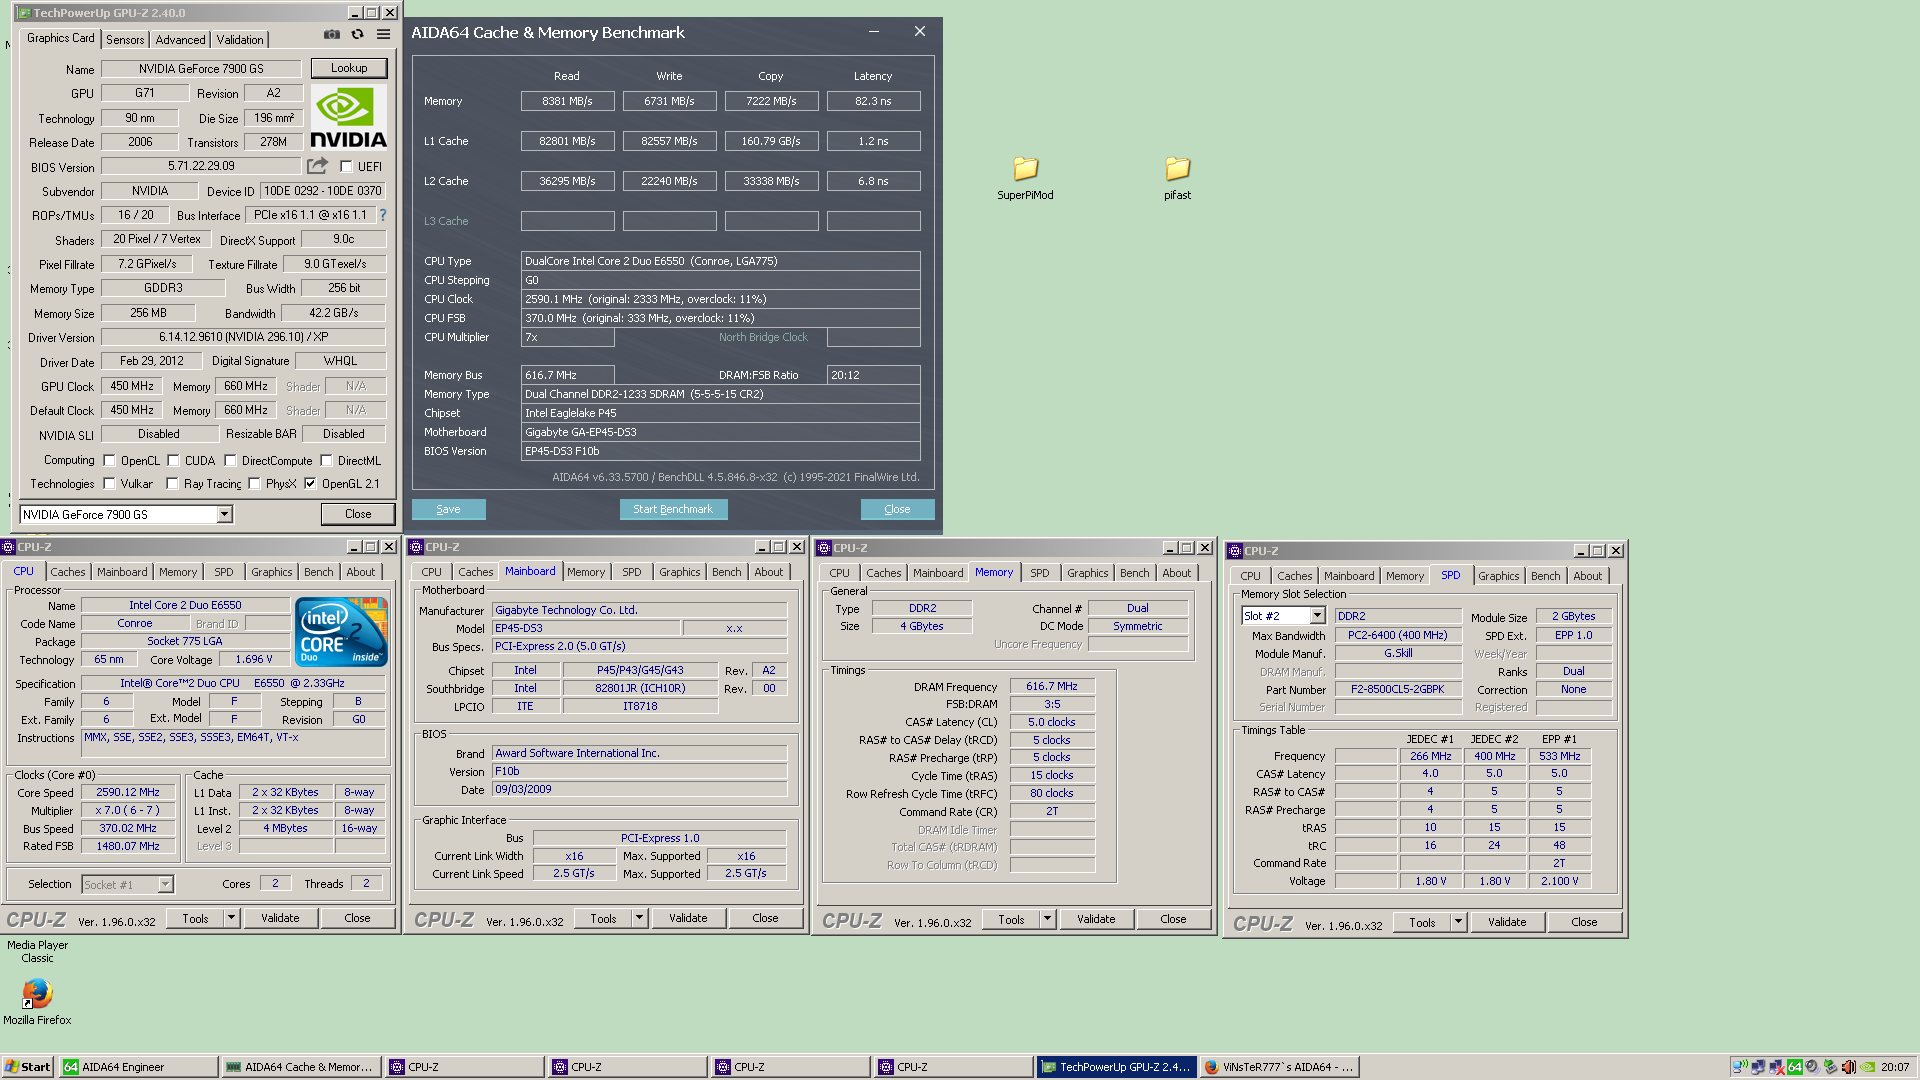This screenshot has width=1920, height=1080.
Task: Click the AIDA64 Save button
Action: [x=448, y=509]
